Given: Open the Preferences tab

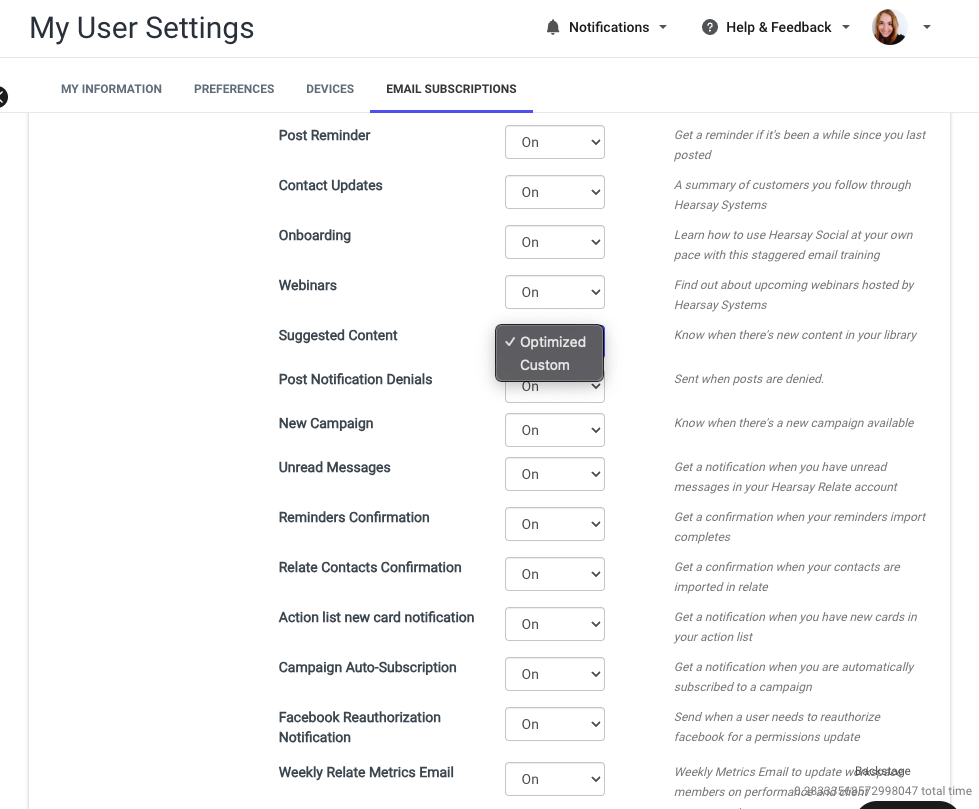Looking at the screenshot, I should [234, 89].
